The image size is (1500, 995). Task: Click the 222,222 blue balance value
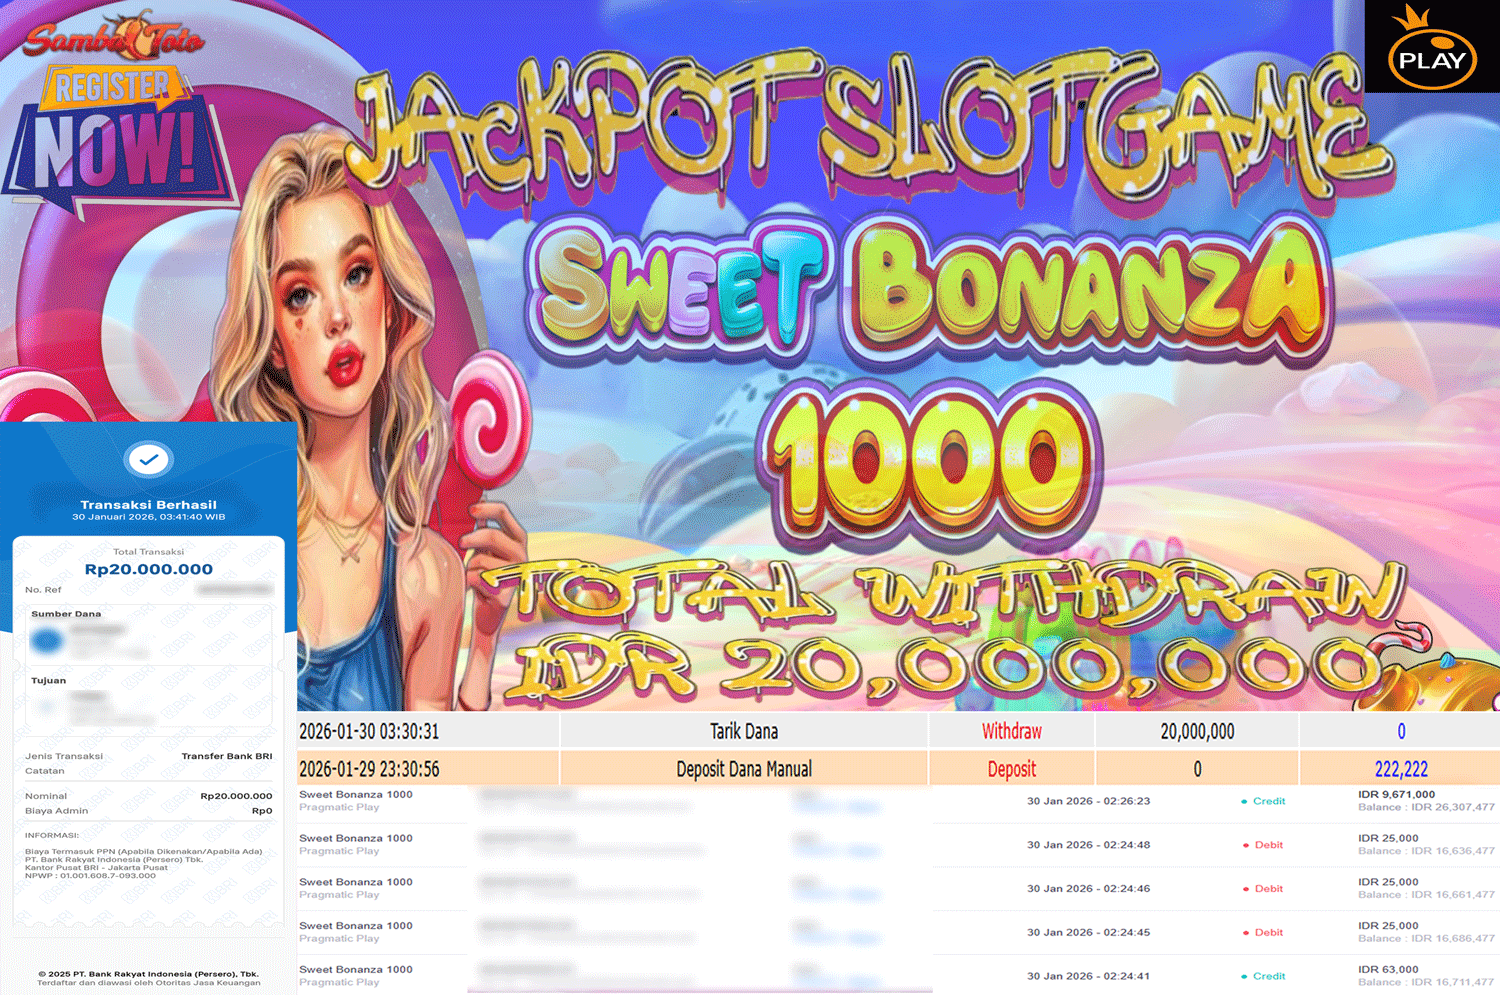coord(1401,769)
